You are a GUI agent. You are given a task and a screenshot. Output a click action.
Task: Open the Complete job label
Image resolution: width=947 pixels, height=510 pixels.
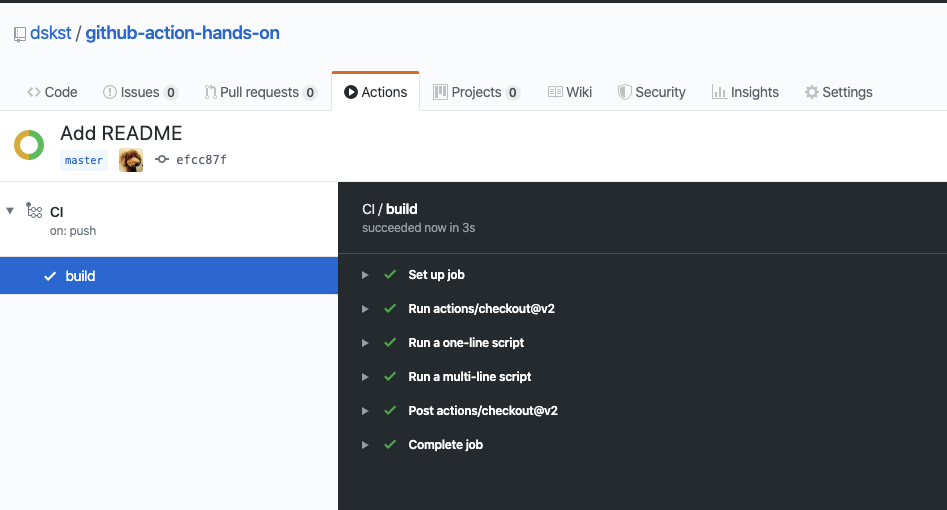click(446, 445)
